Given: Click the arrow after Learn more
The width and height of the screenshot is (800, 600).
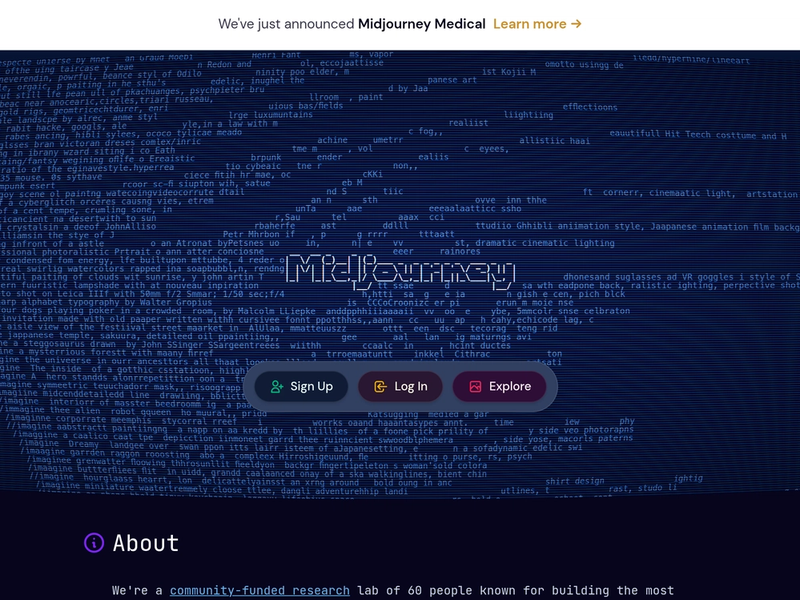Looking at the screenshot, I should pyautogui.click(x=576, y=24).
